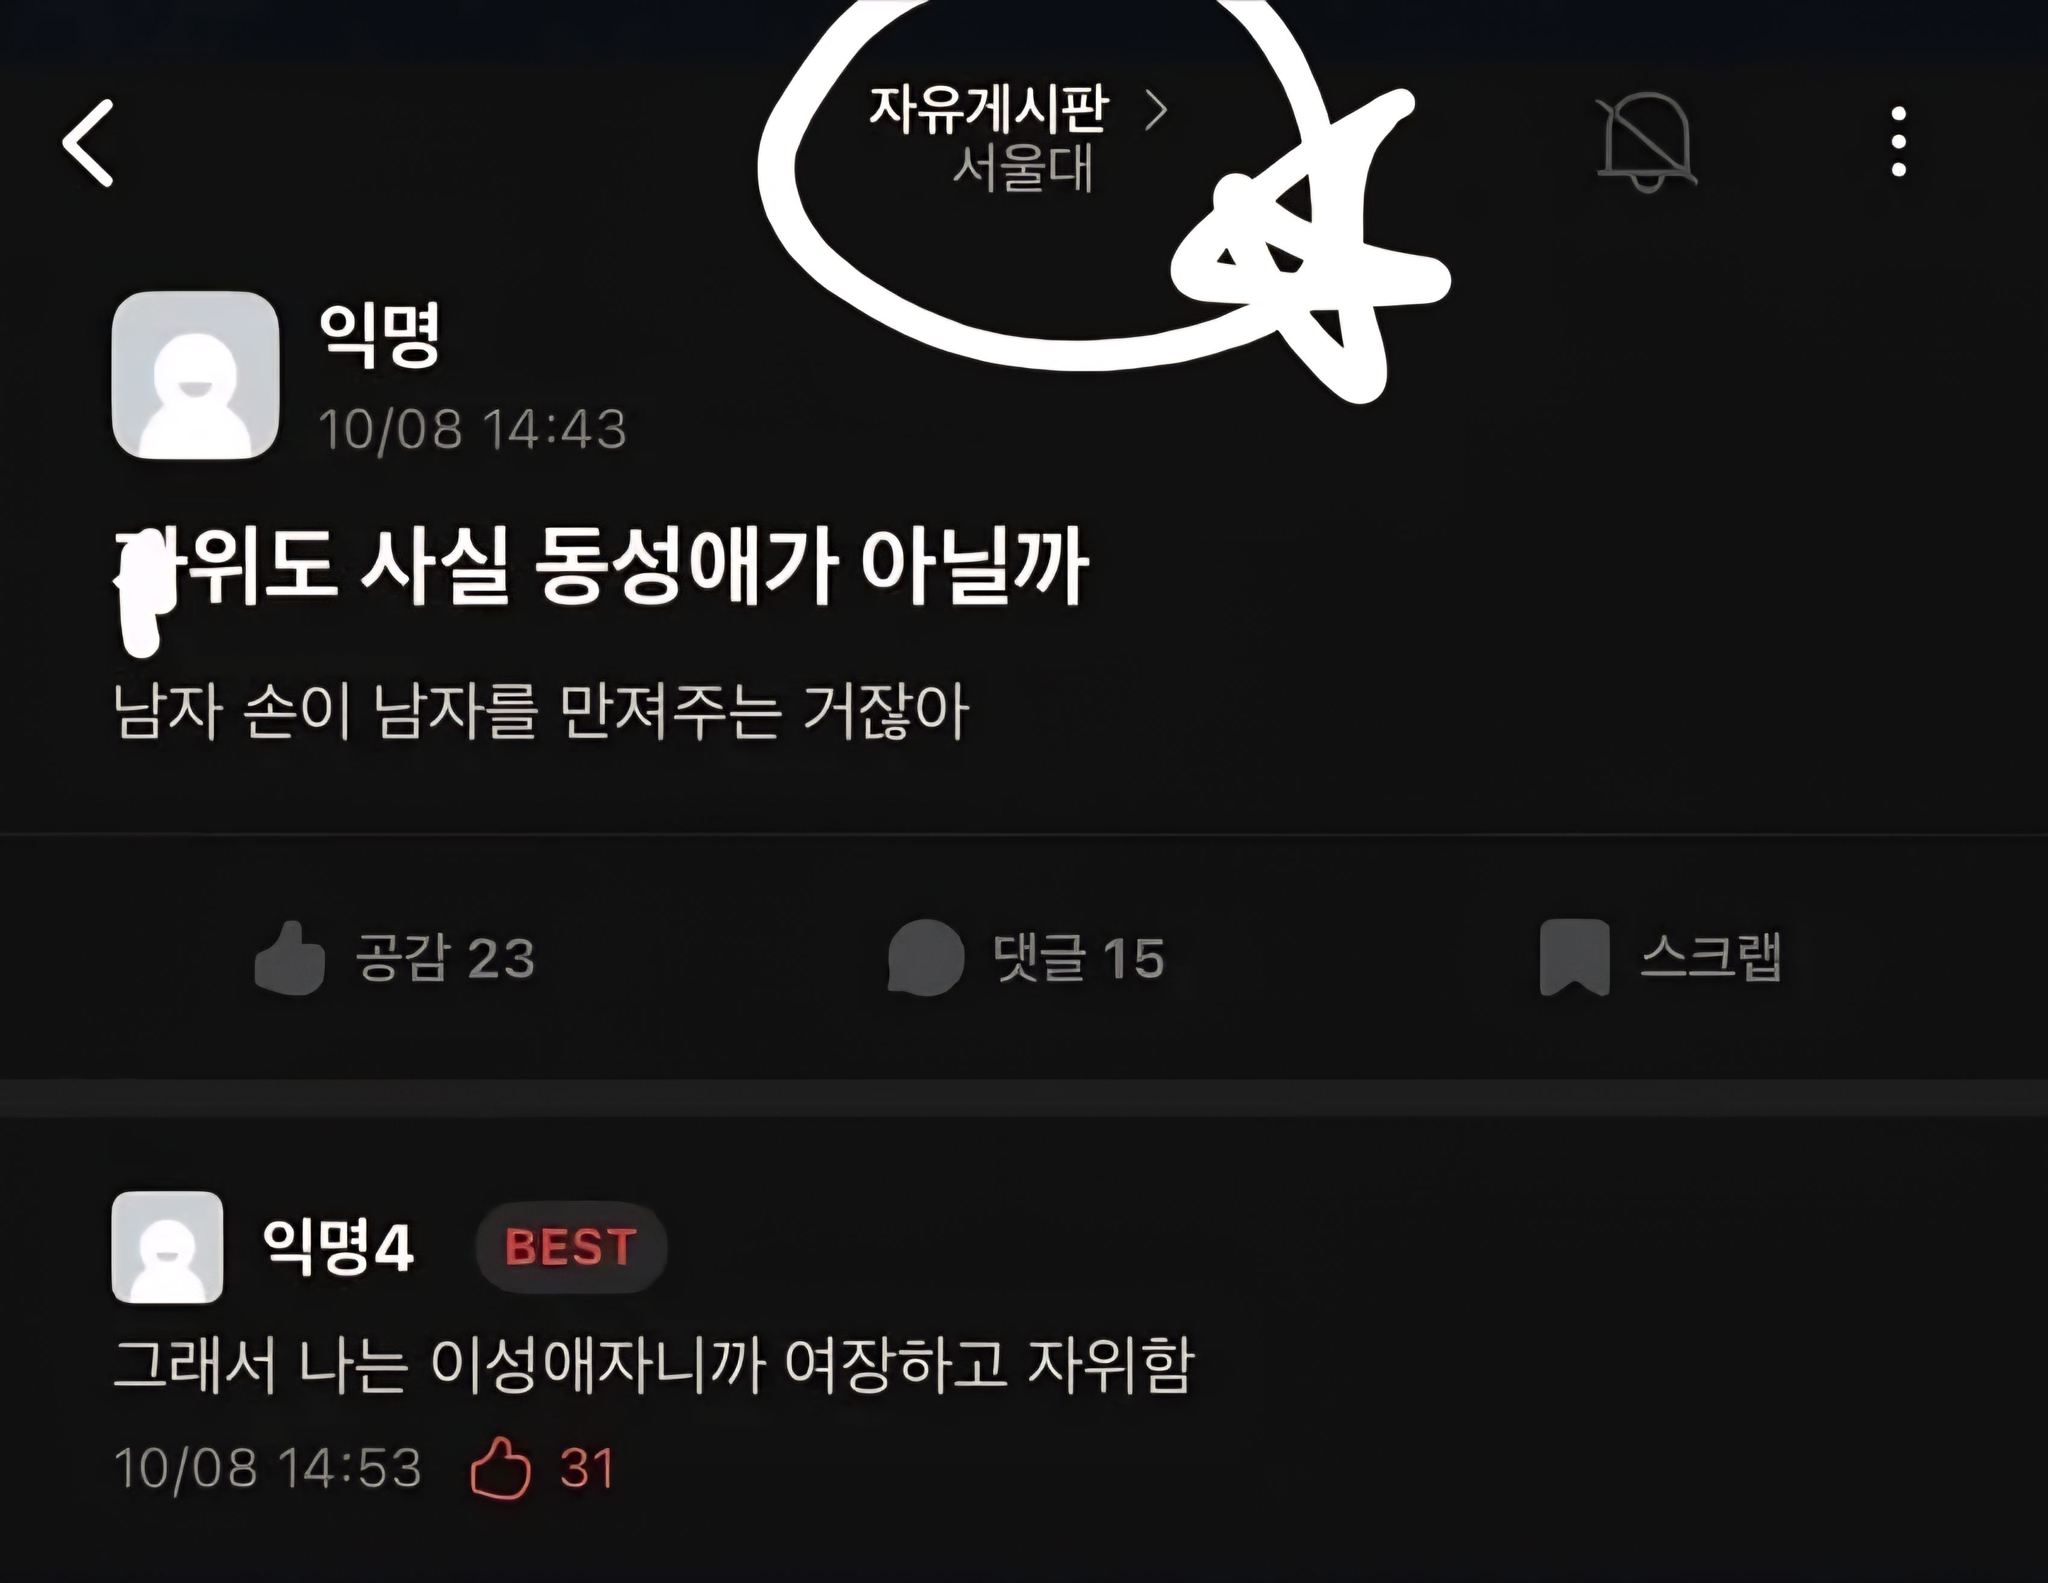Toggle the muted notification bell

1645,141
